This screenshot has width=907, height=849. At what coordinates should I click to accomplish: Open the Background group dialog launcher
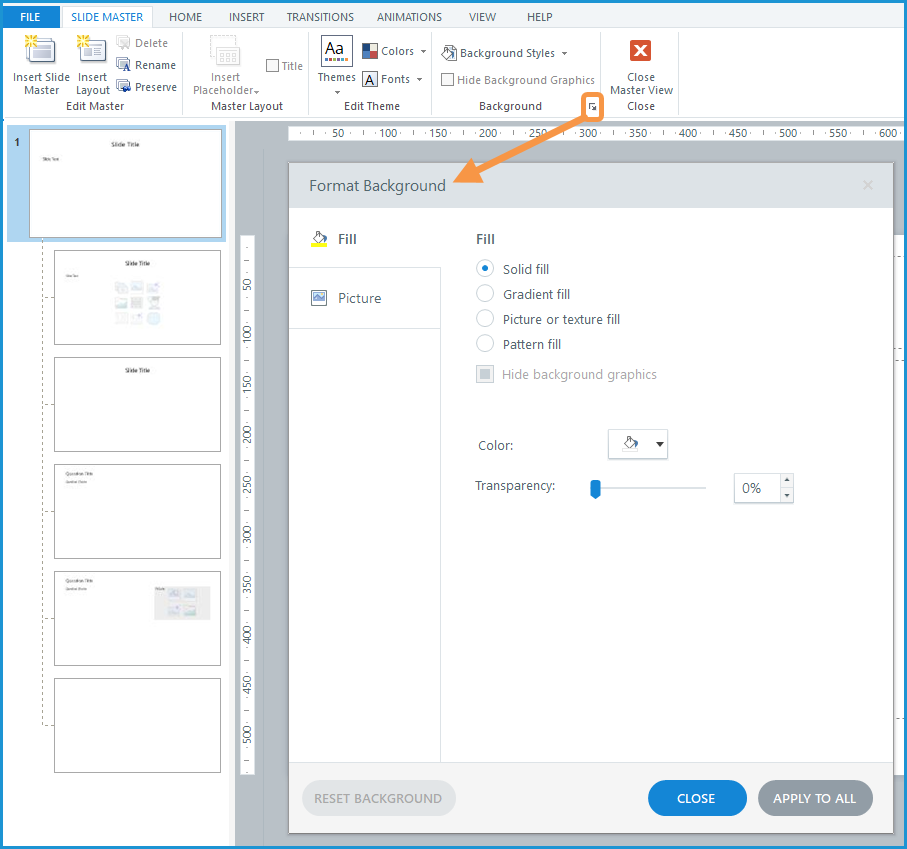click(x=593, y=106)
